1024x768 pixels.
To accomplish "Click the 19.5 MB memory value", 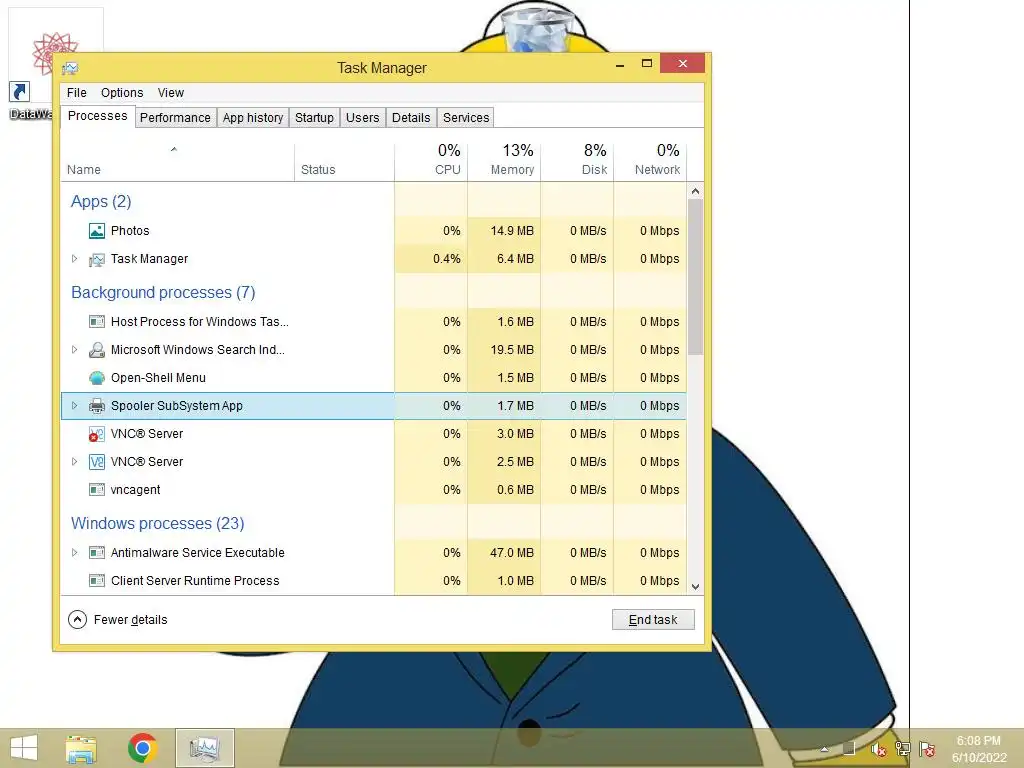I will pyautogui.click(x=512, y=349).
